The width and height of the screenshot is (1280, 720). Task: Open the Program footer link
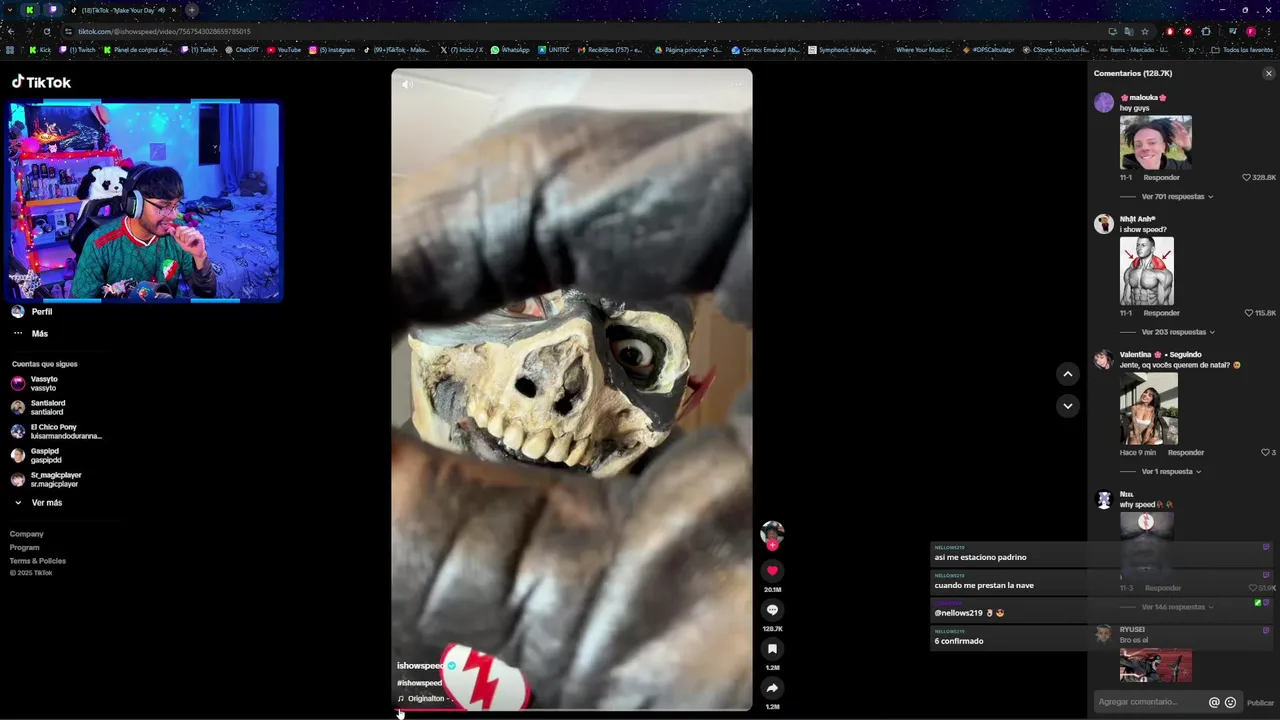coord(25,548)
